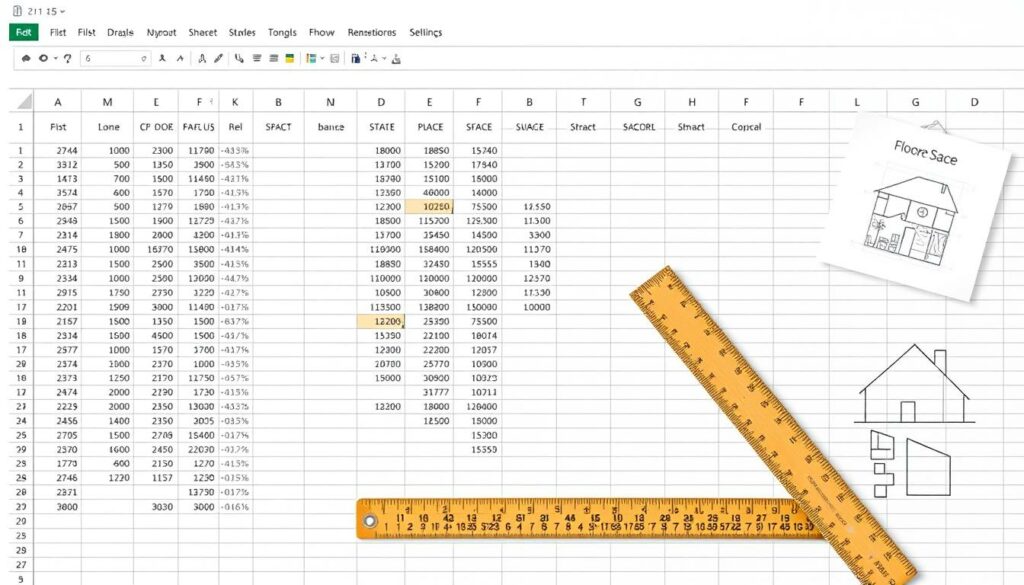The width and height of the screenshot is (1024, 585).
Task: Open the green Fdt tab
Action: 24,32
